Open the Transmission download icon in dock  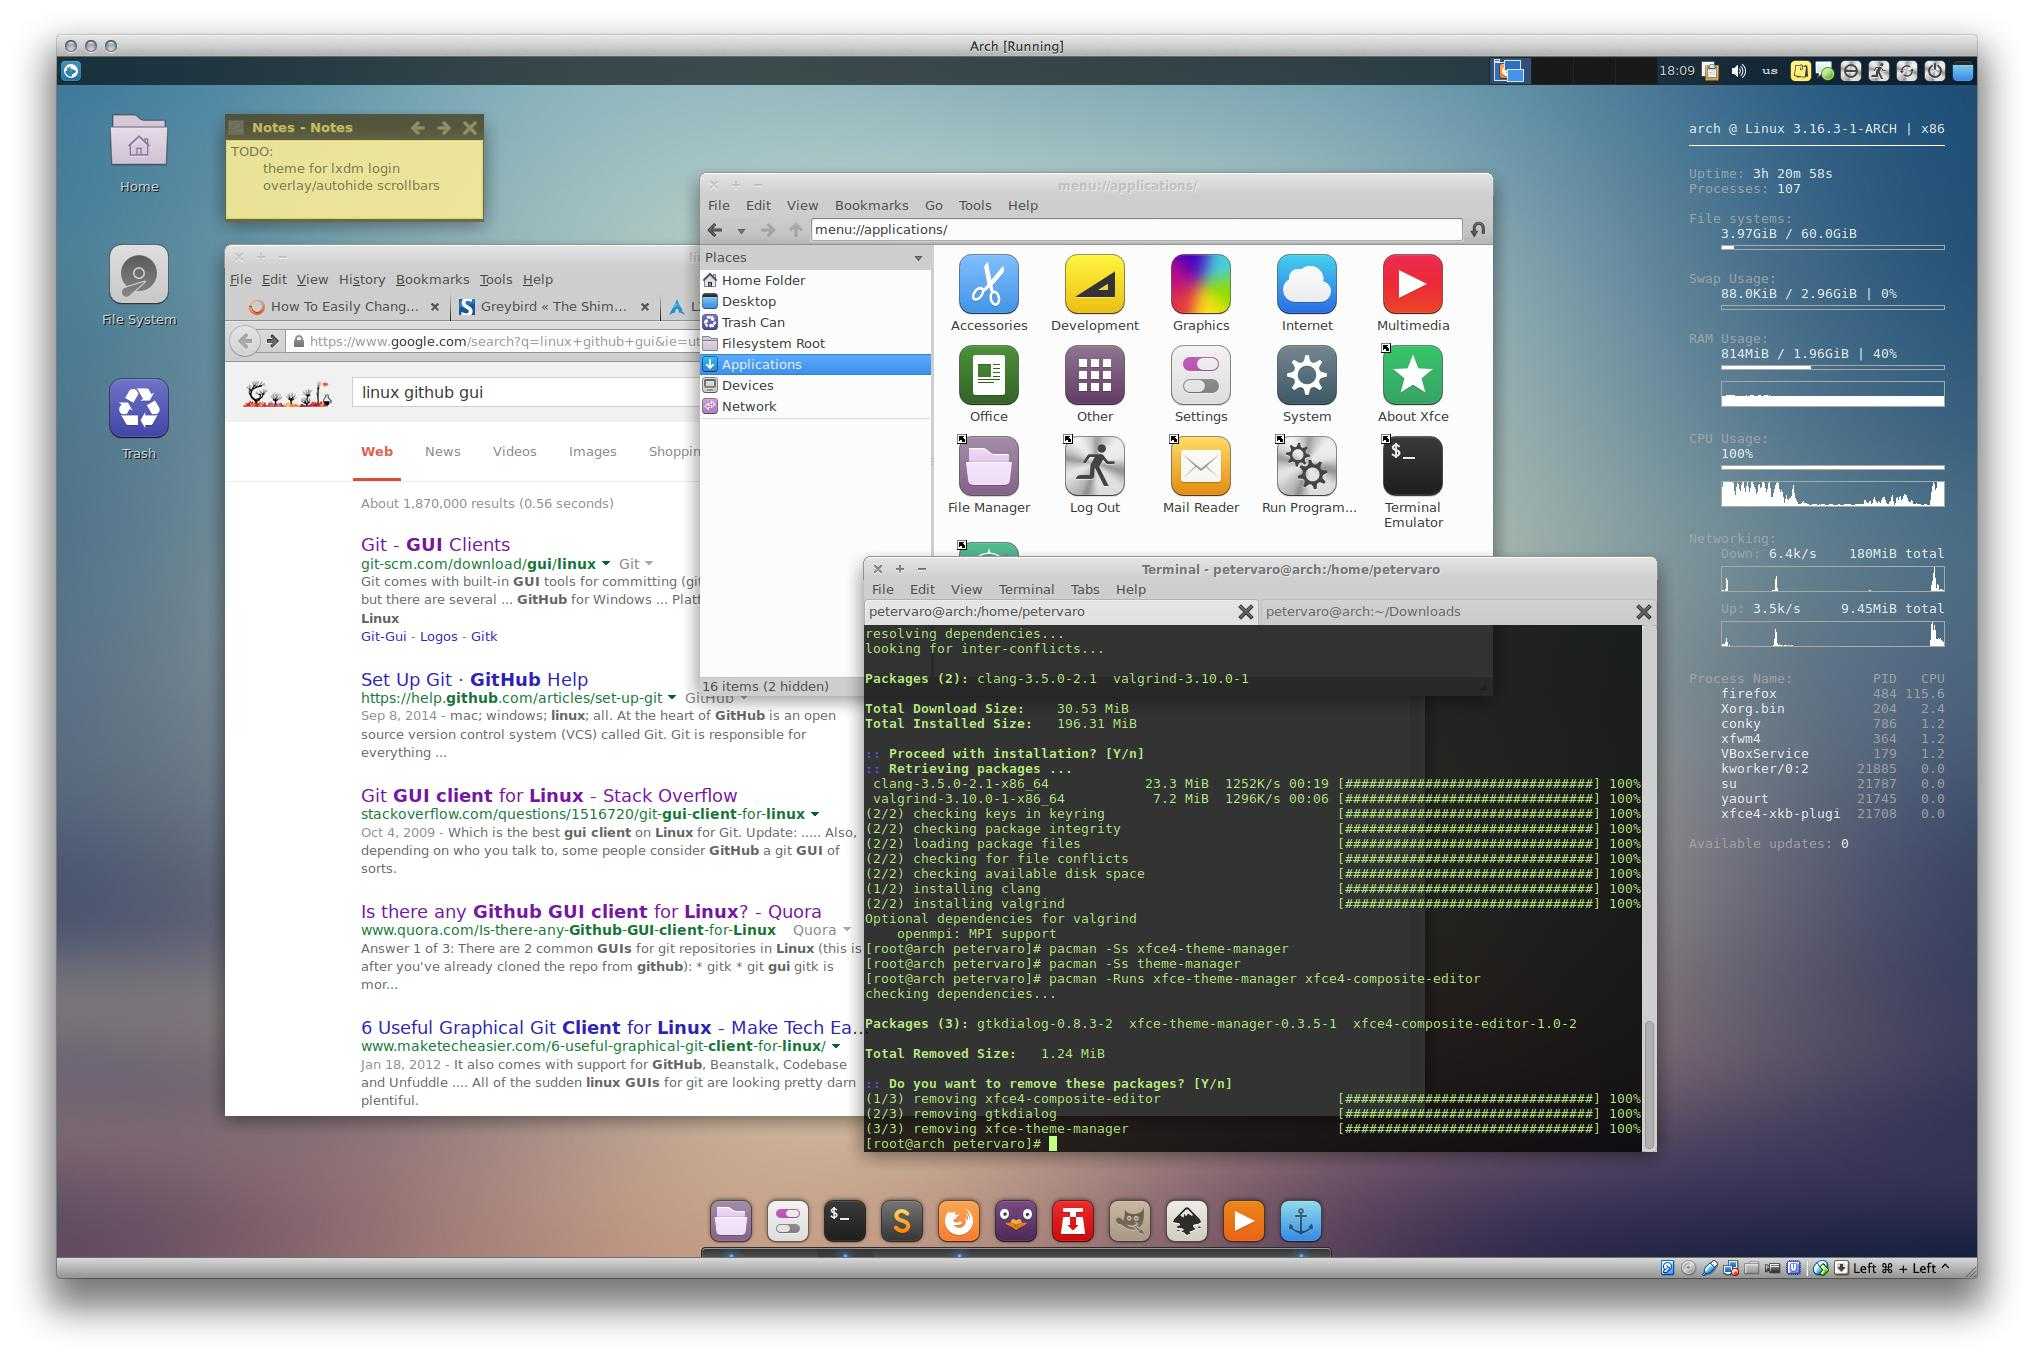pos(1073,1221)
